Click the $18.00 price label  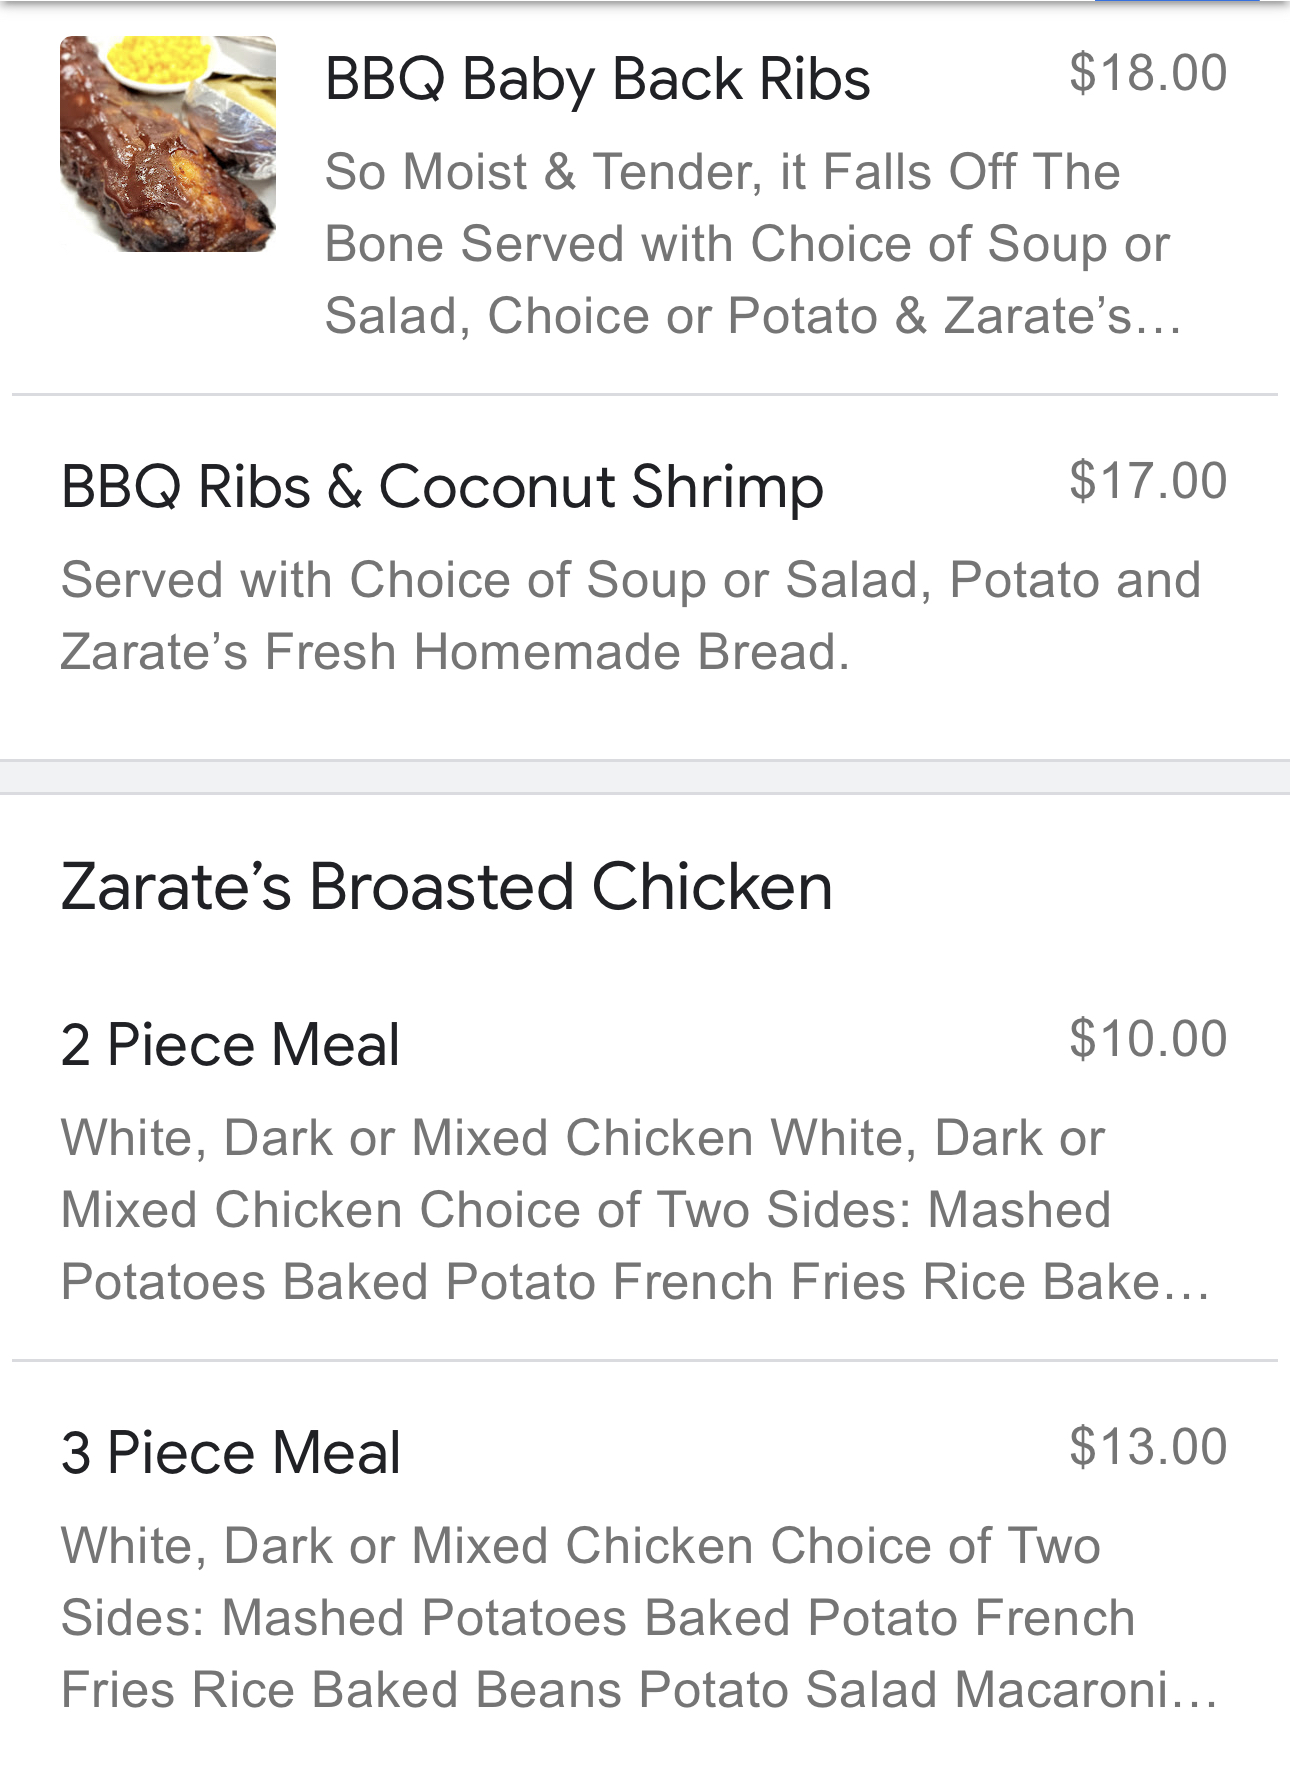pyautogui.click(x=1147, y=73)
